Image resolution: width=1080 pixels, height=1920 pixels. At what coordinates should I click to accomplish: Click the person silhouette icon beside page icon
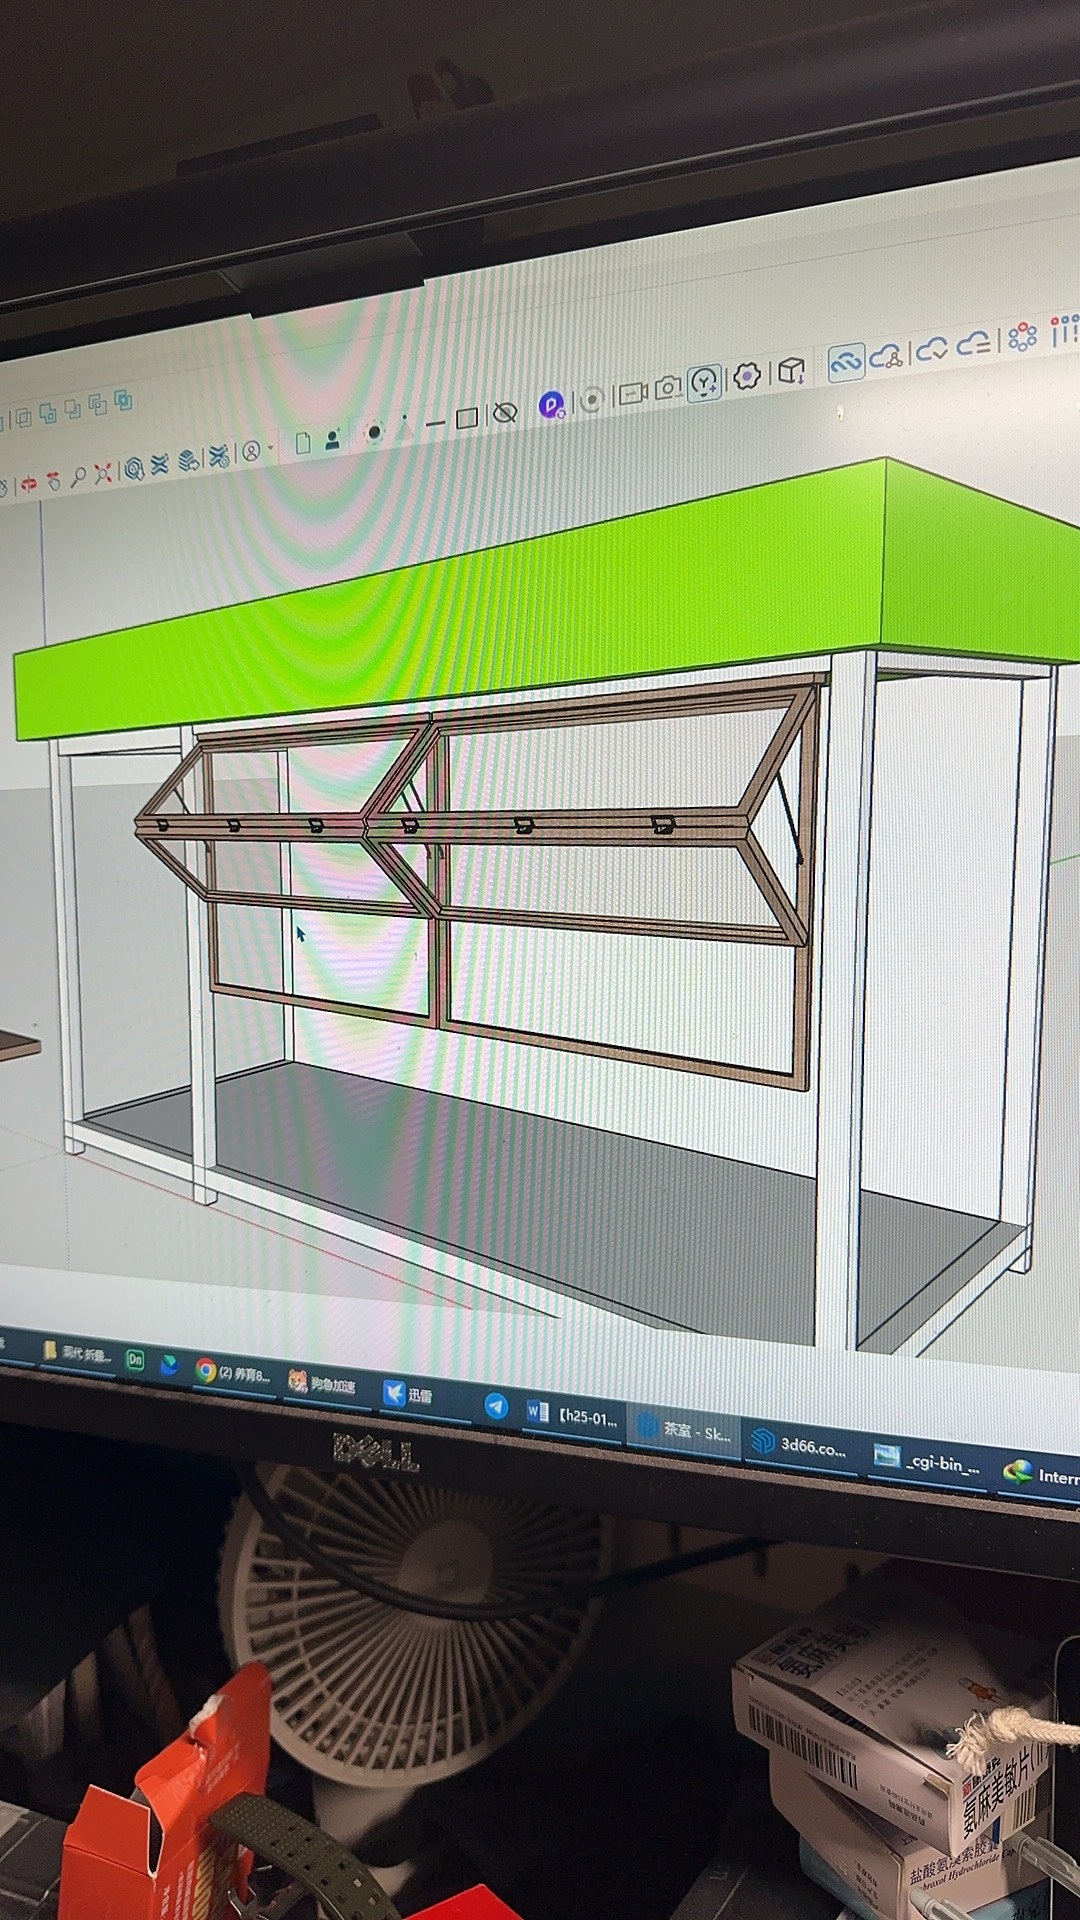coord(332,439)
